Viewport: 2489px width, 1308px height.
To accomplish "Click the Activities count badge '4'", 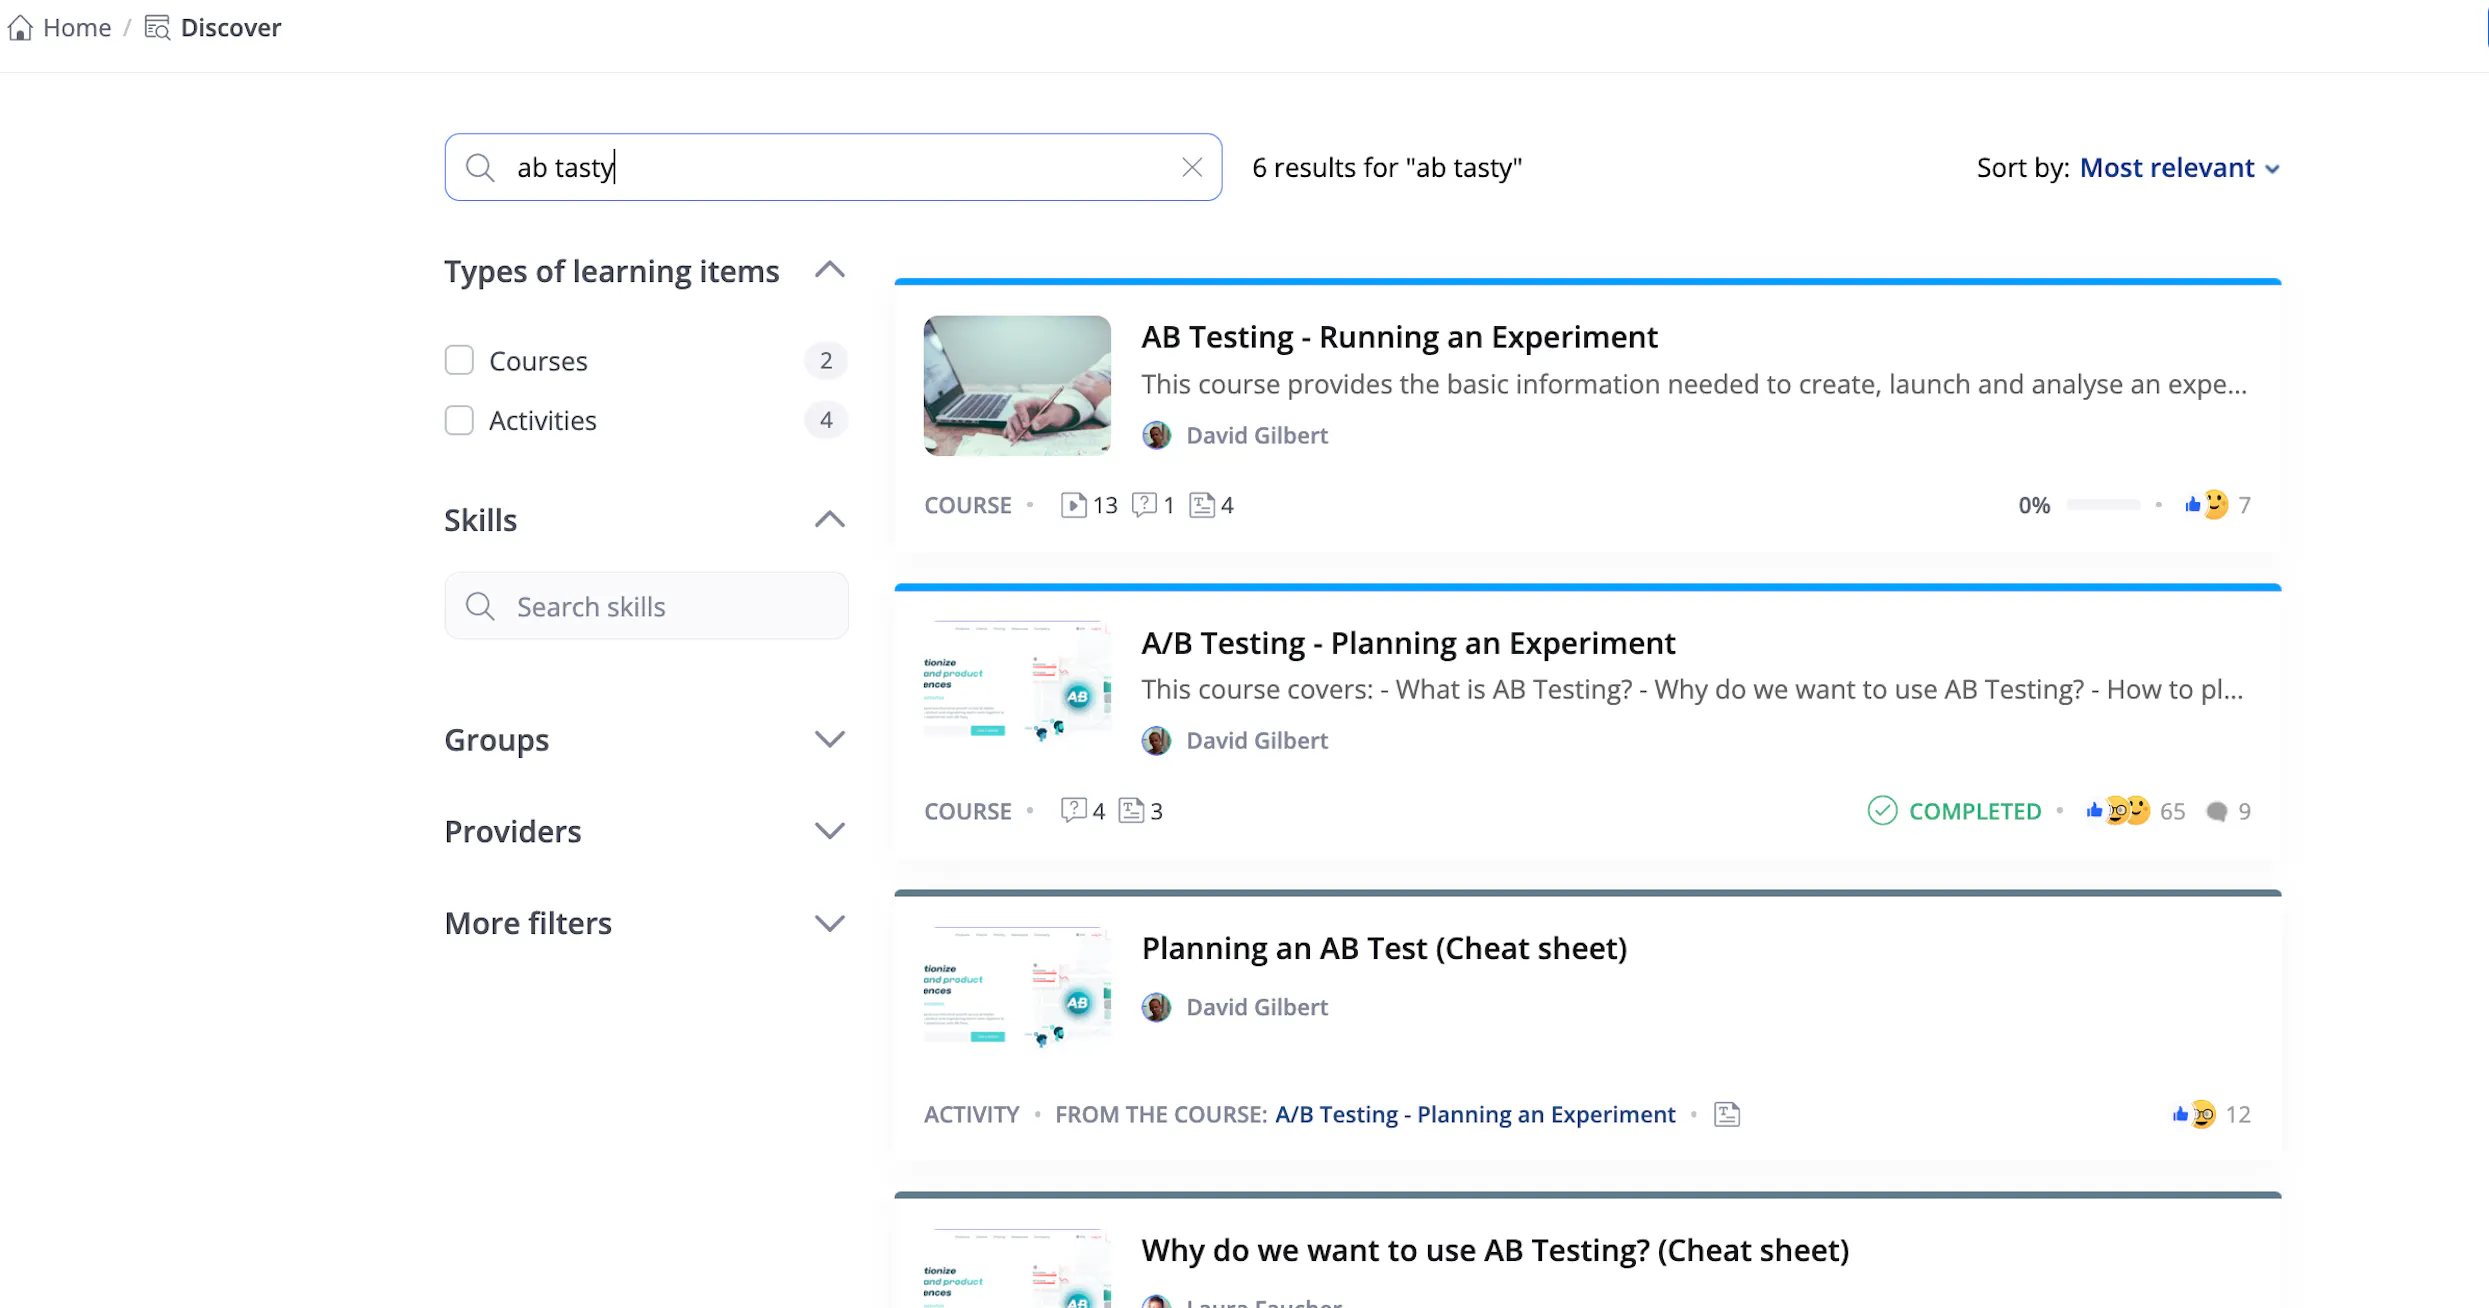I will [826, 420].
